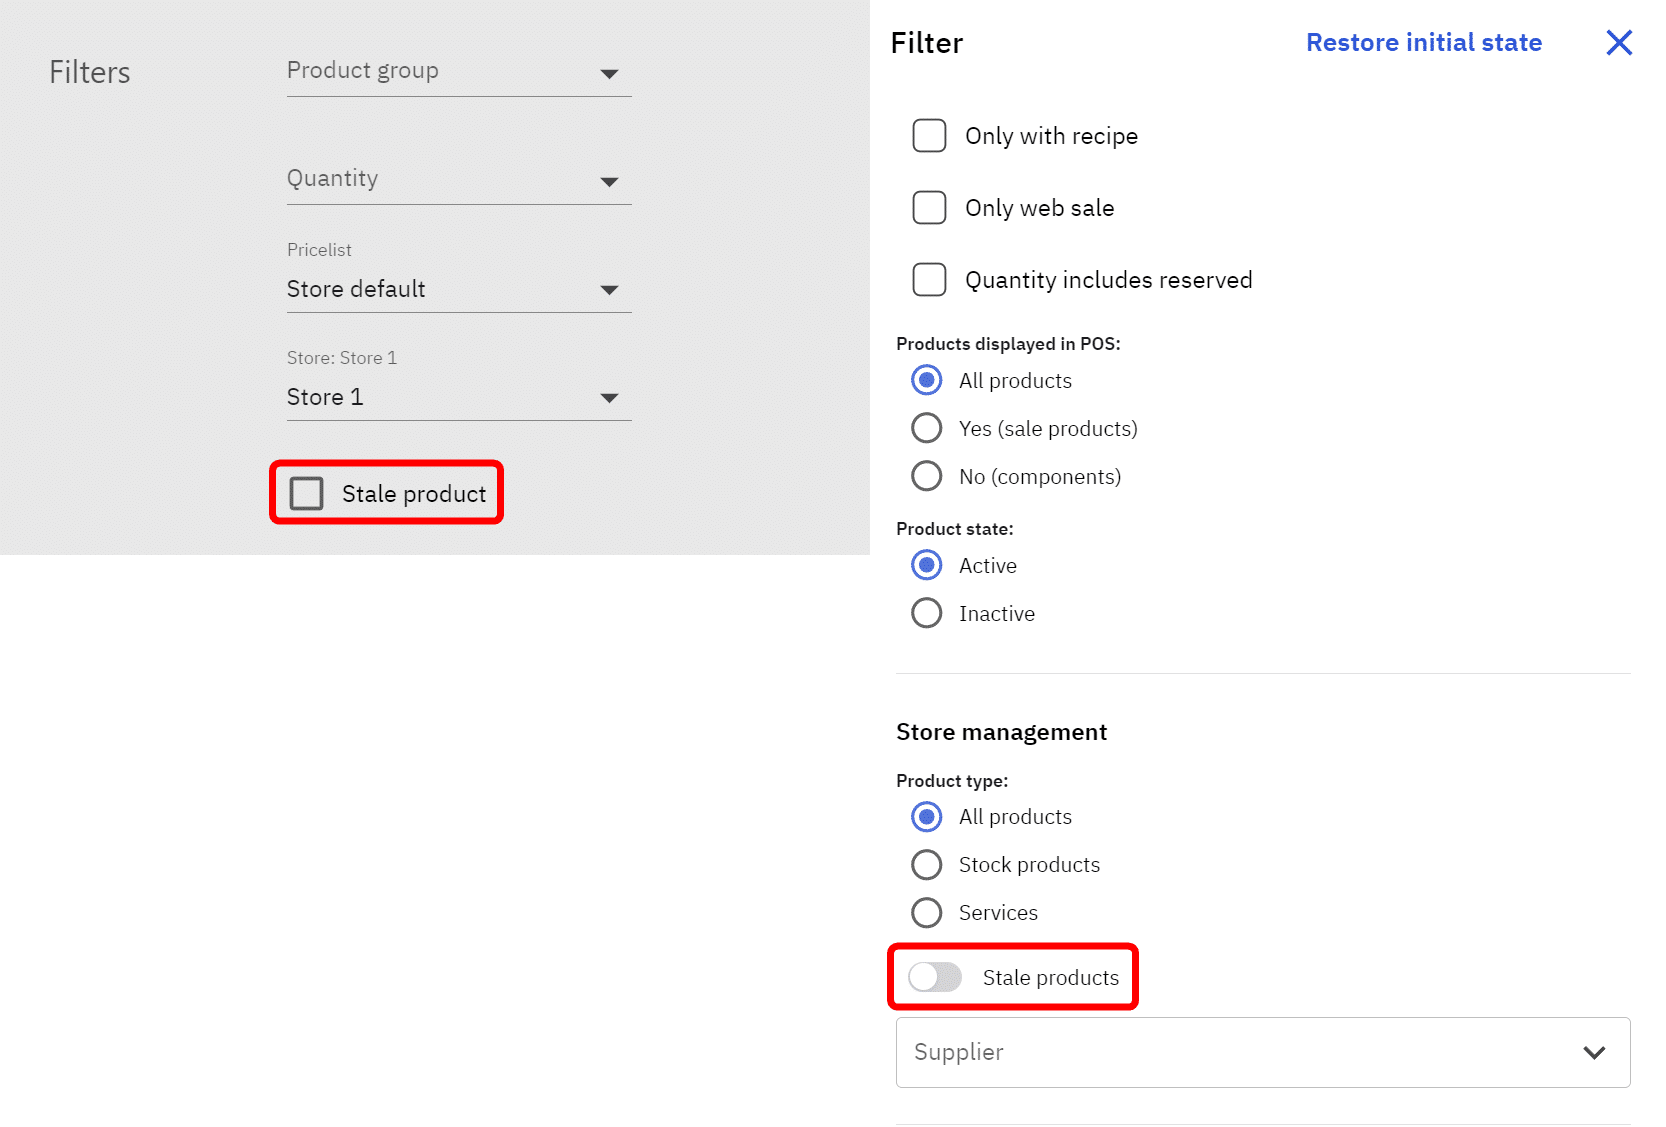Close the Filter panel with X icon
This screenshot has height=1127, width=1666.
[x=1618, y=43]
